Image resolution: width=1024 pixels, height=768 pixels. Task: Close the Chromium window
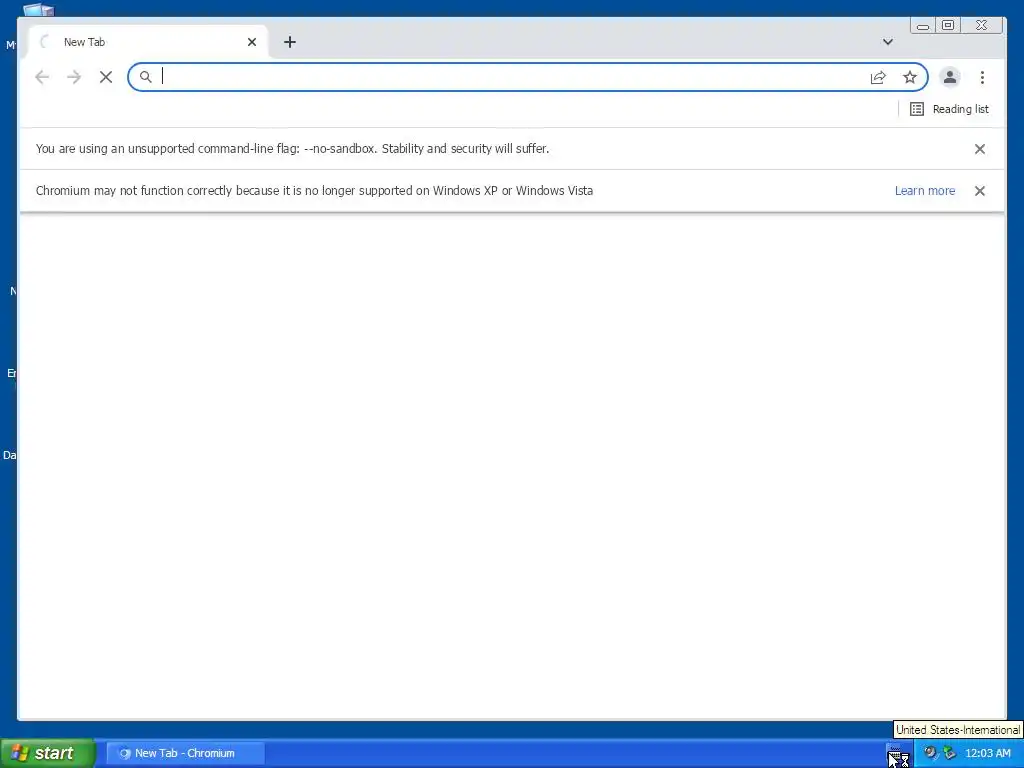coord(982,25)
